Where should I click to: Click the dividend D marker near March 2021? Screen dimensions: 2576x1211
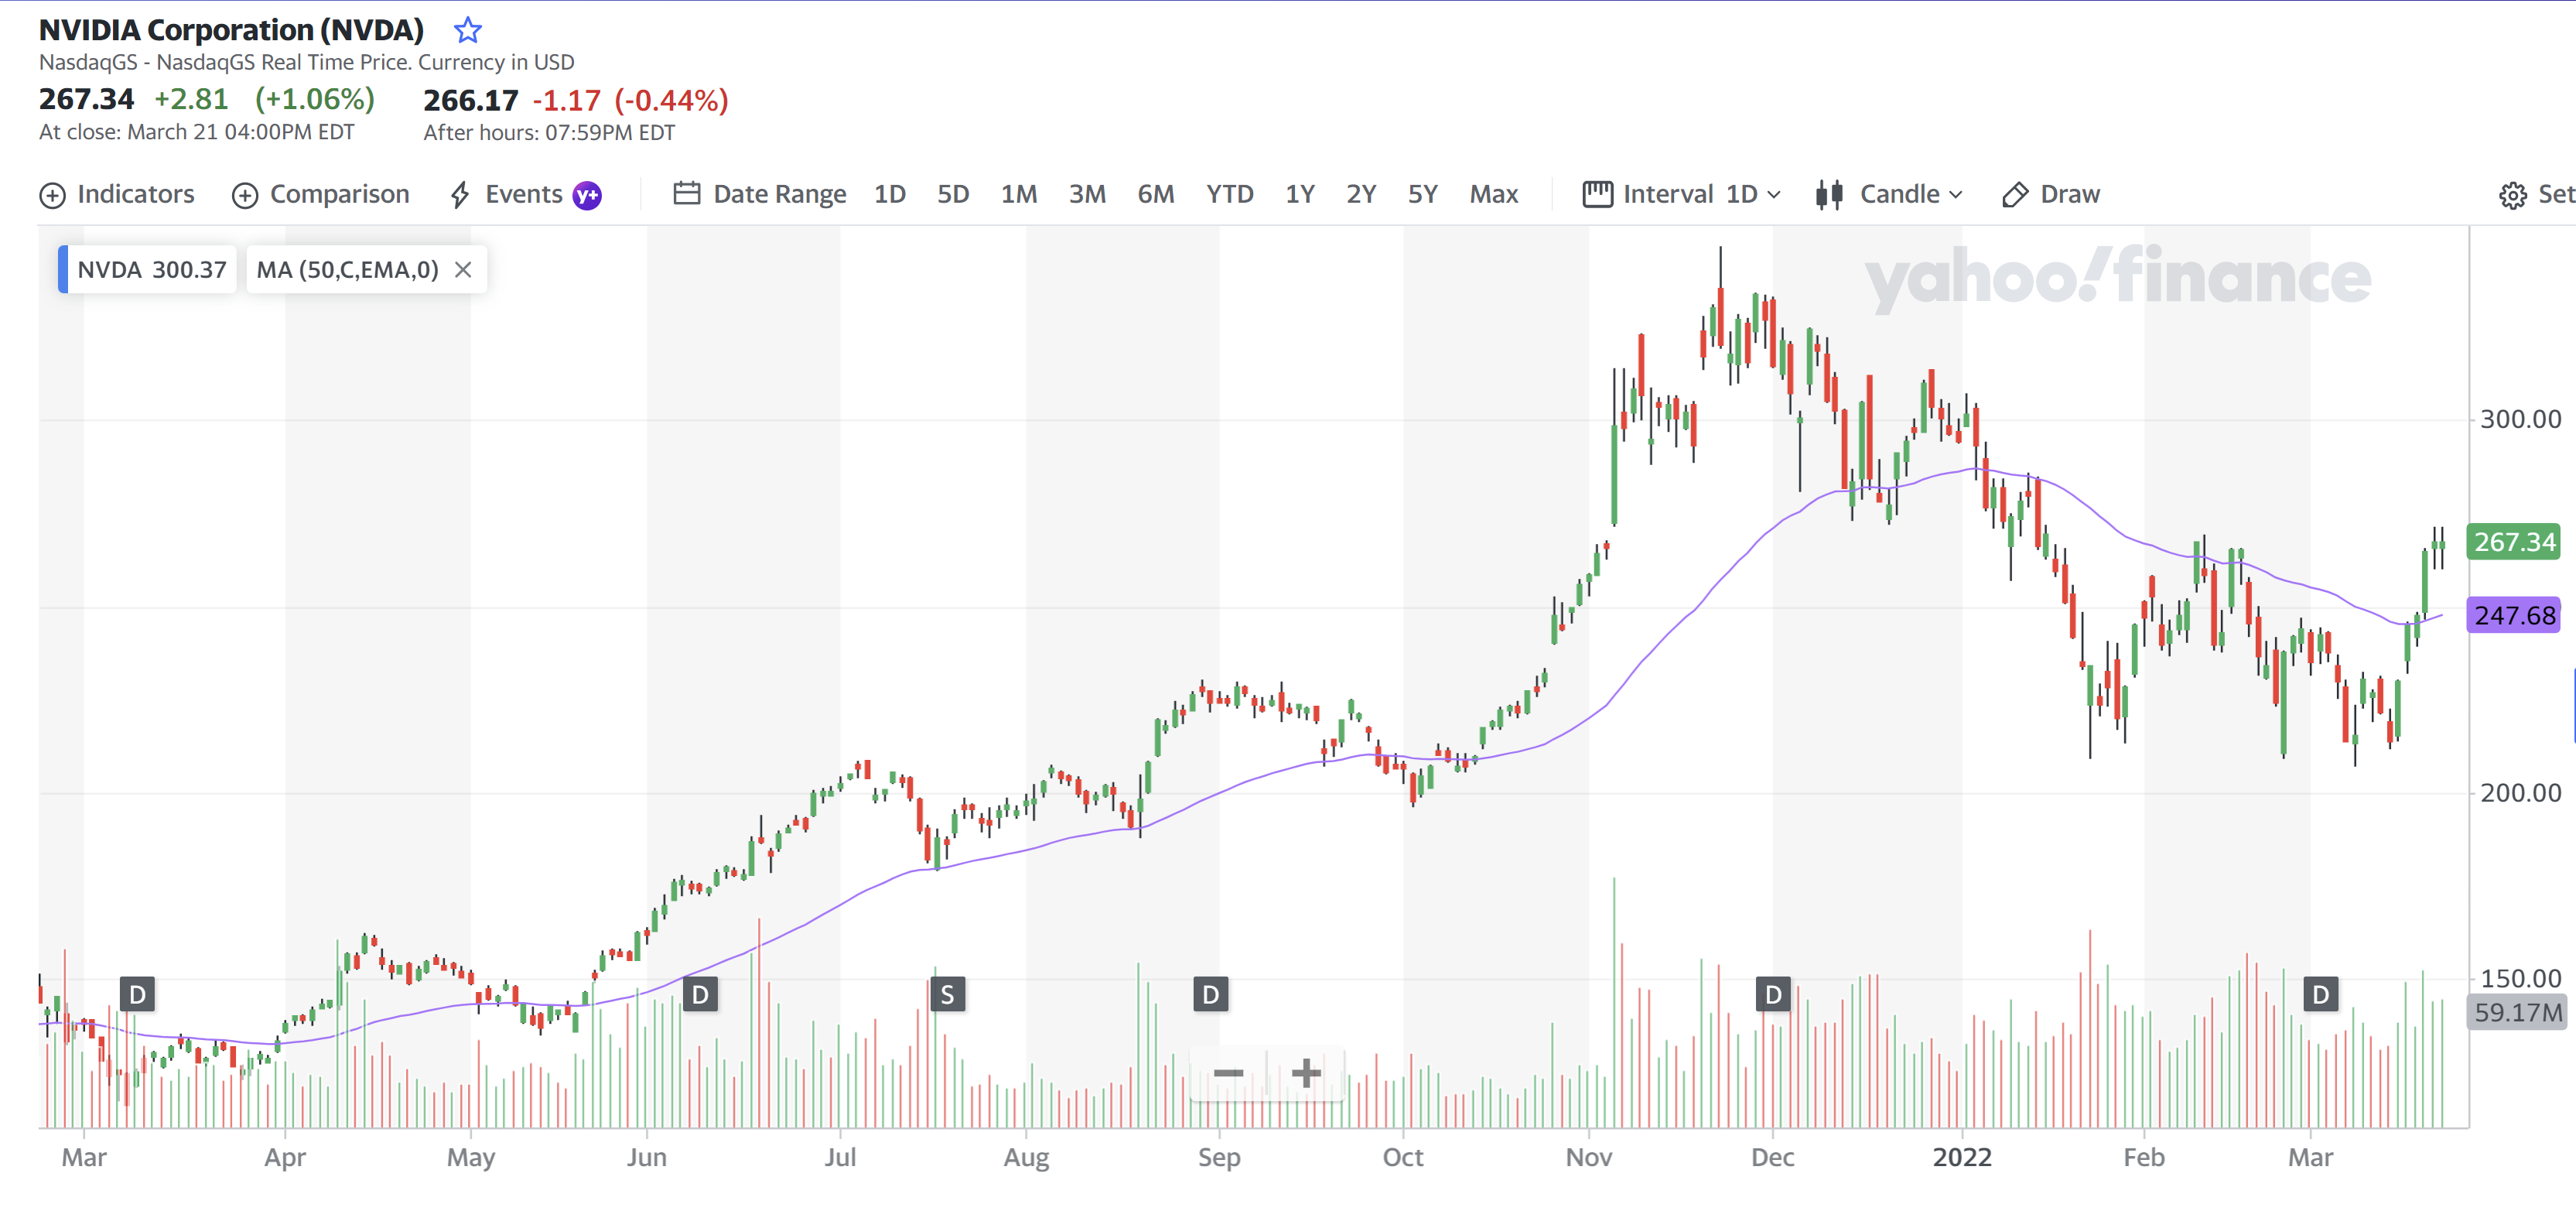[x=137, y=994]
